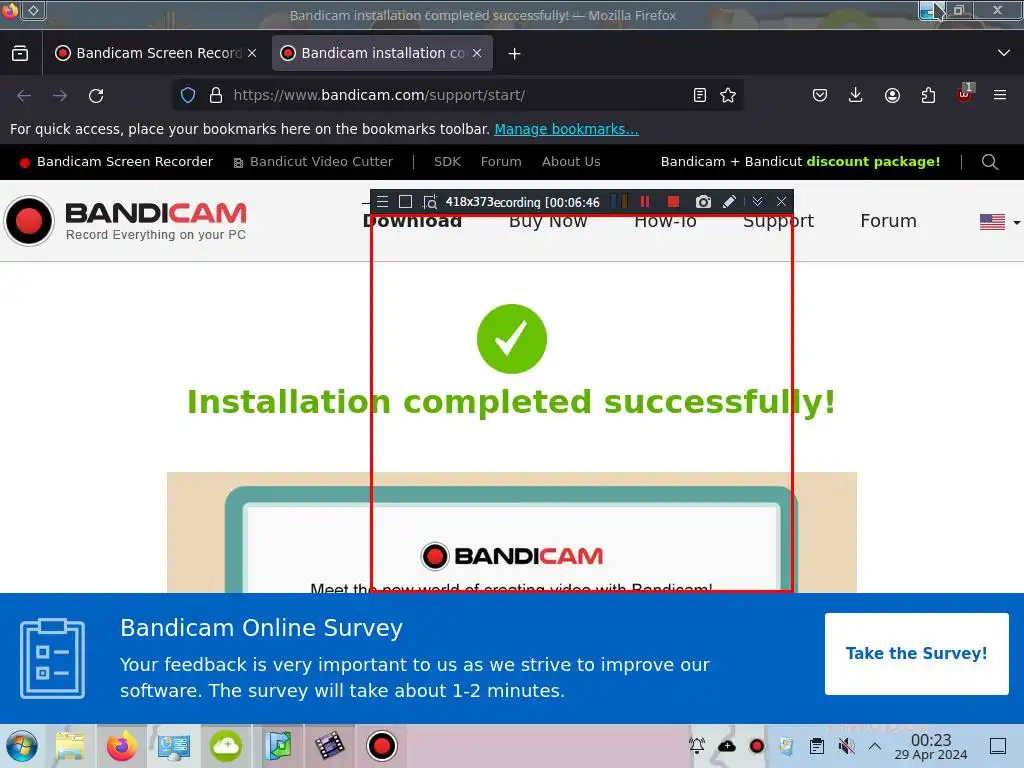
Task: Go forward one page
Action: point(60,96)
